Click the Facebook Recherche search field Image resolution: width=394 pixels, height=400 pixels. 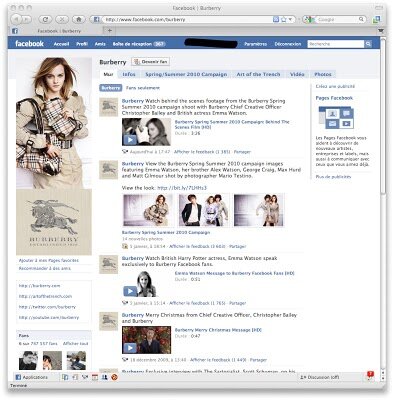tap(336, 44)
